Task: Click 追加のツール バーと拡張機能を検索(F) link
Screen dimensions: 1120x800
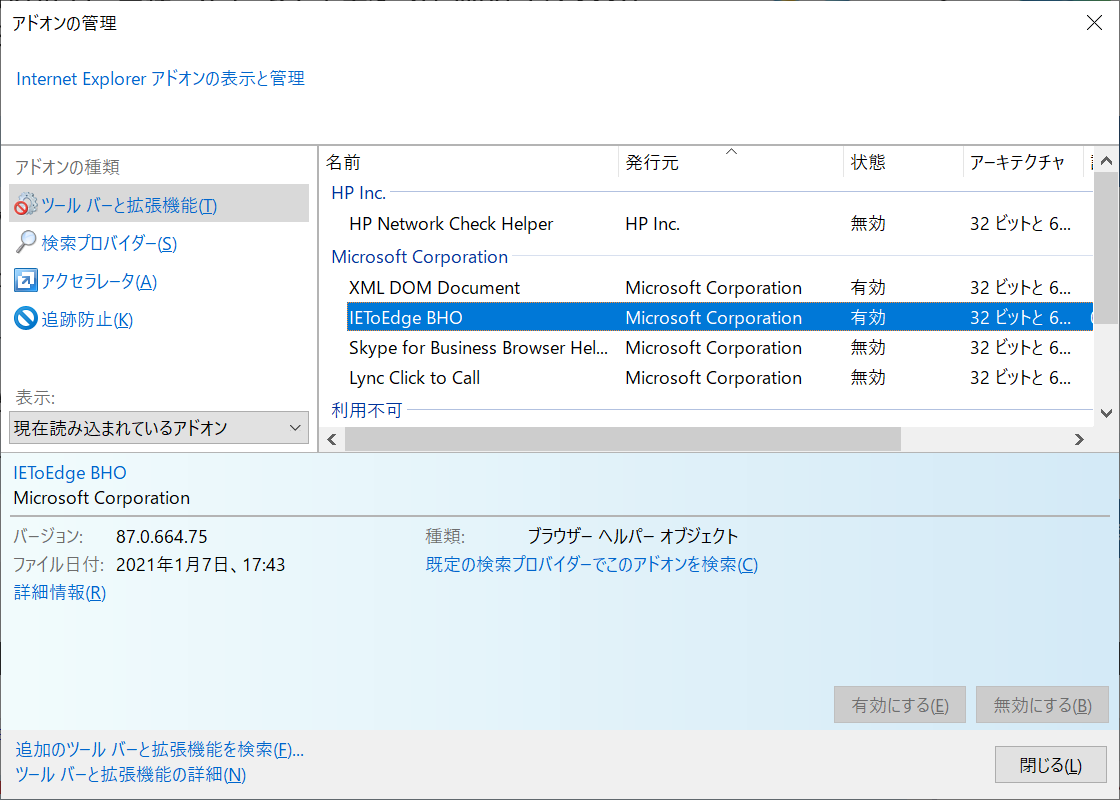Action: tap(160, 749)
